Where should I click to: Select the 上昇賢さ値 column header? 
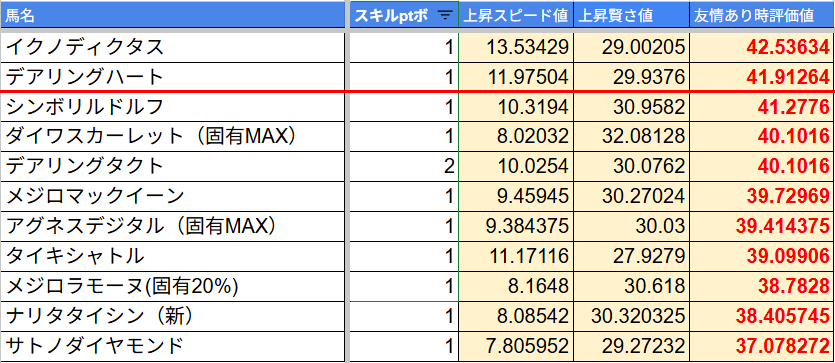[631, 16]
